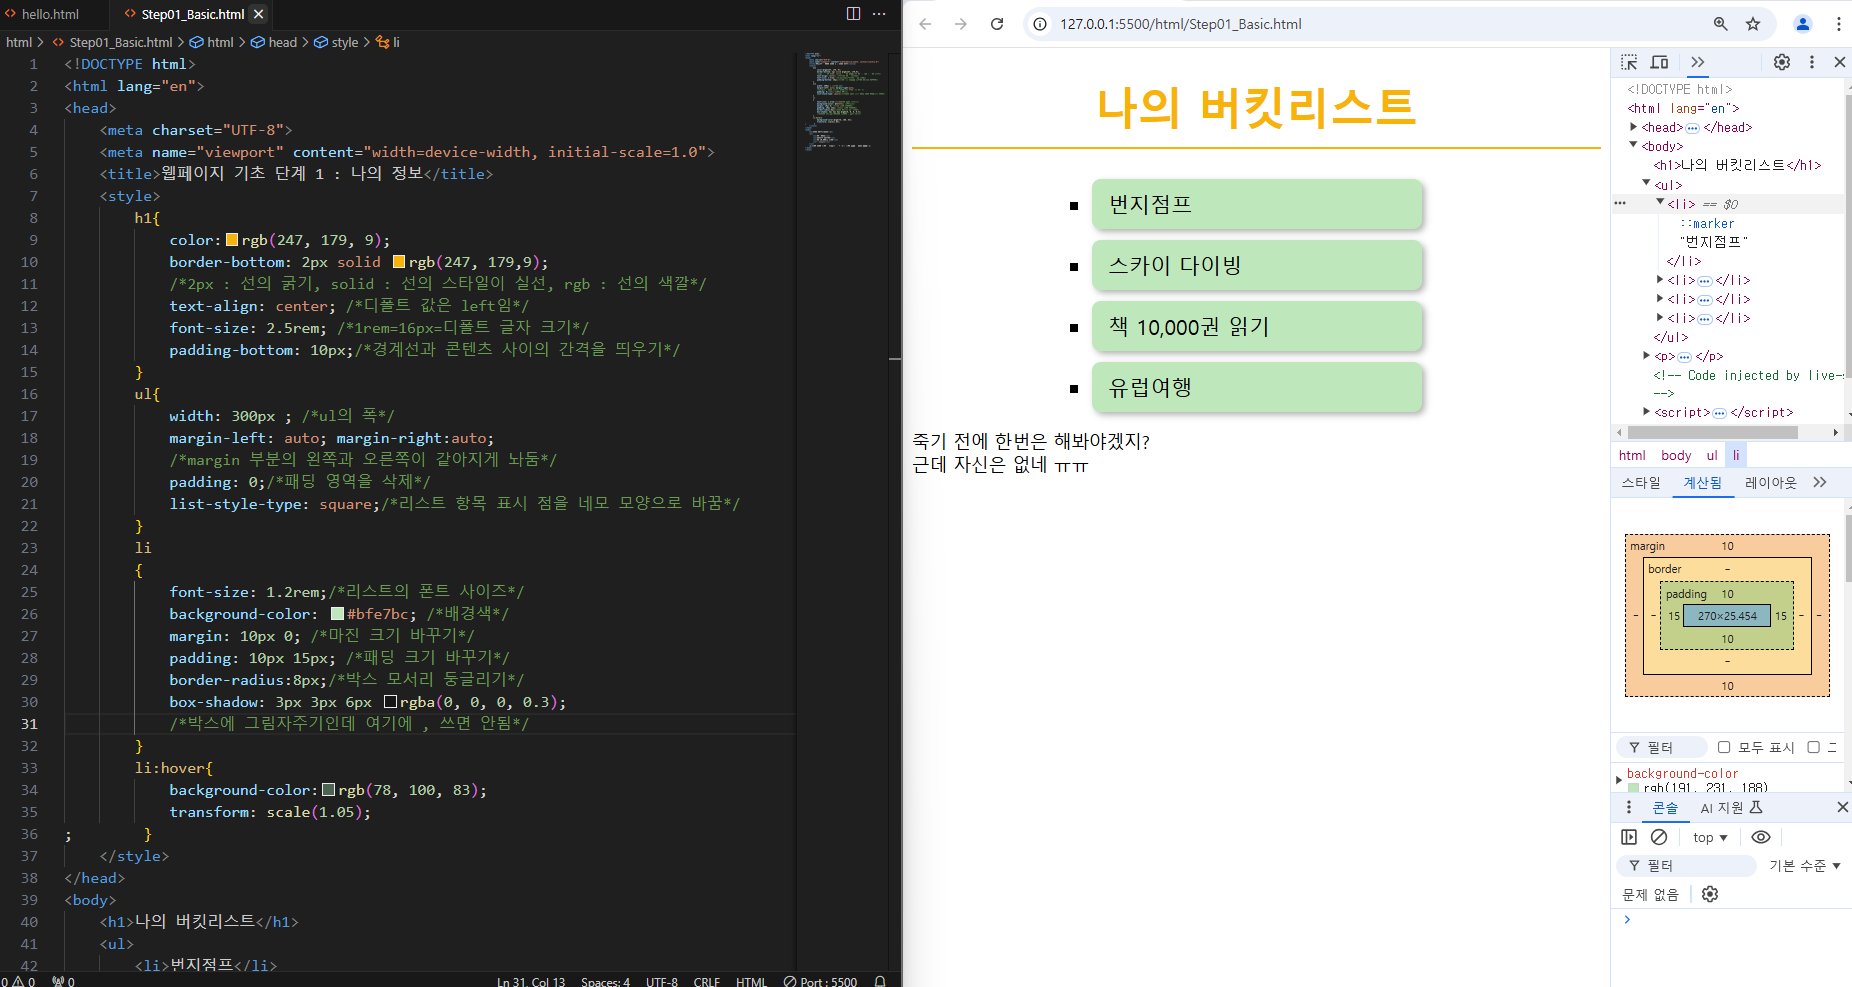Open DevTools customize three-dot menu
This screenshot has height=987, width=1852.
(x=1811, y=62)
